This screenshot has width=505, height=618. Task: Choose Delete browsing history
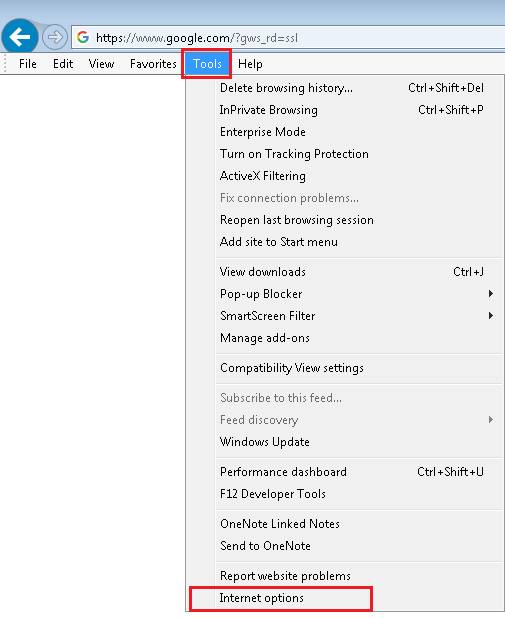pyautogui.click(x=345, y=88)
